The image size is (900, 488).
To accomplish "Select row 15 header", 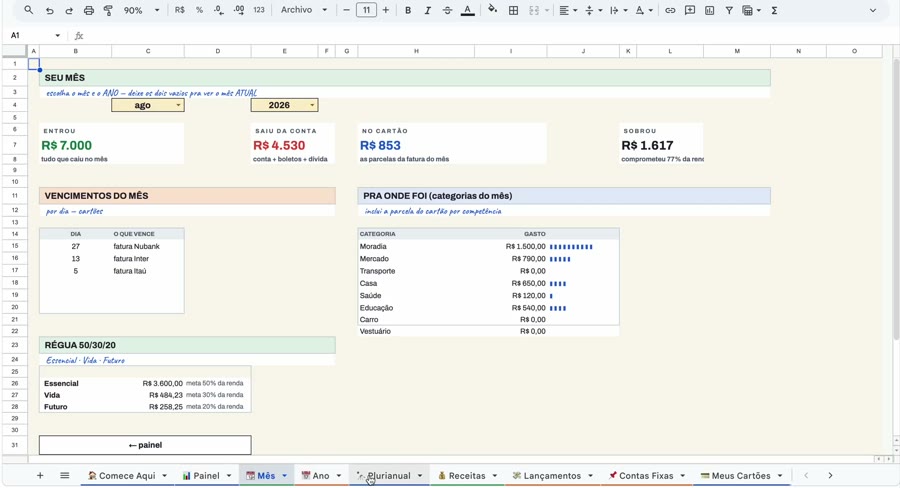I will (x=15, y=246).
